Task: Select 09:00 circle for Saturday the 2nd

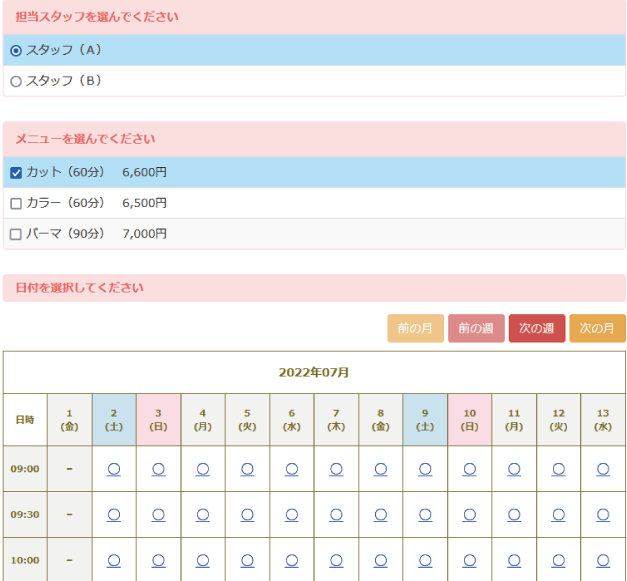Action: point(114,468)
